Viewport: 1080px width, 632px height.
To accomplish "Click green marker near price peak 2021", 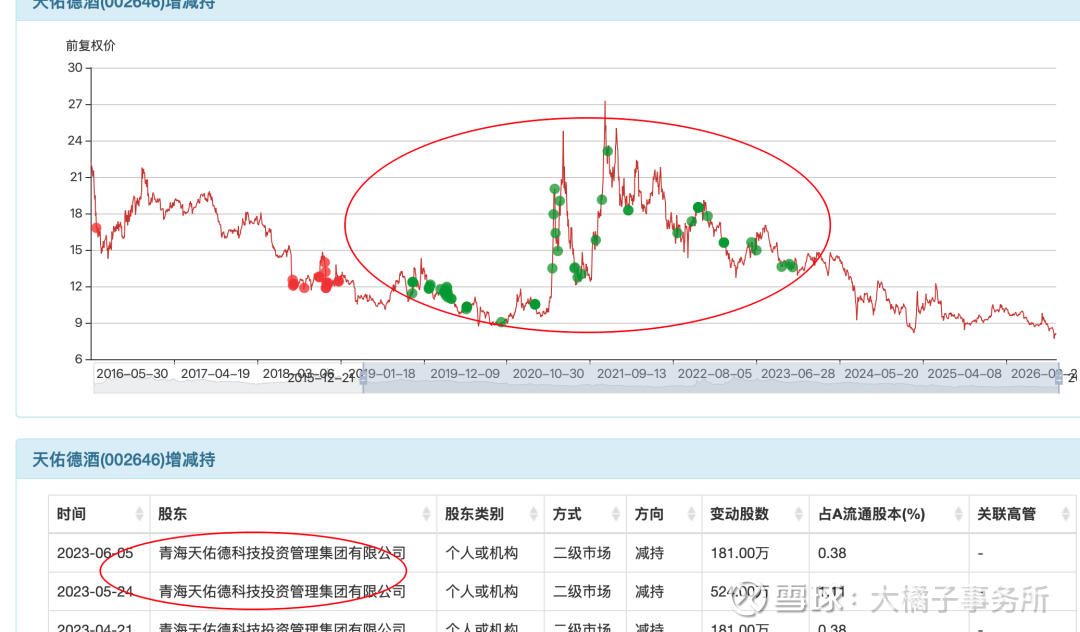I will point(608,151).
